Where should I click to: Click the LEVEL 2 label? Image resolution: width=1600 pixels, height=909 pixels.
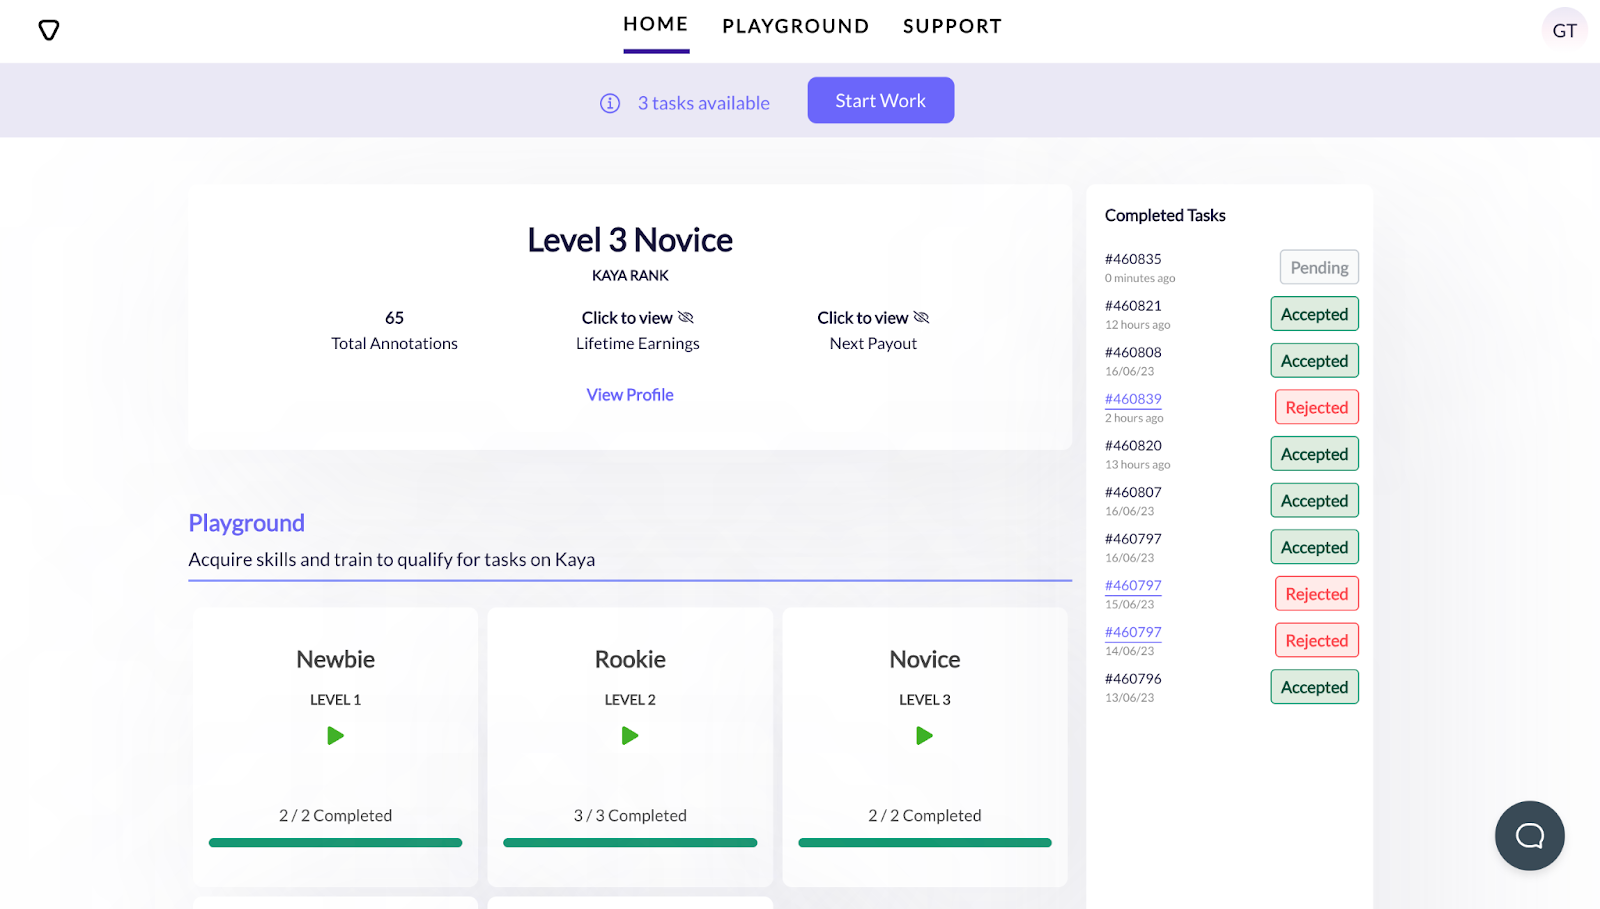pos(630,700)
